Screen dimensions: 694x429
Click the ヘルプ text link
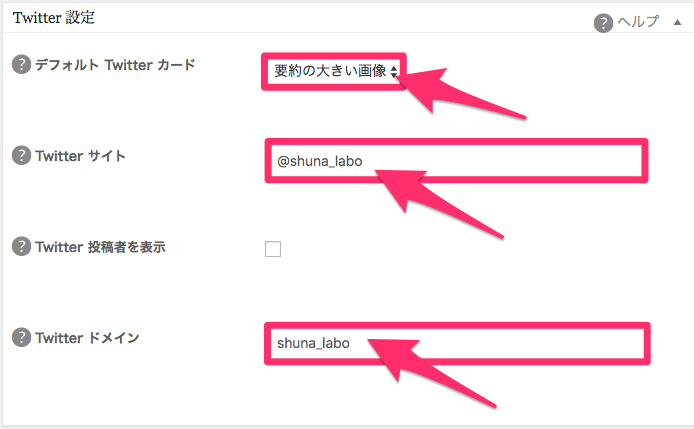coord(638,21)
